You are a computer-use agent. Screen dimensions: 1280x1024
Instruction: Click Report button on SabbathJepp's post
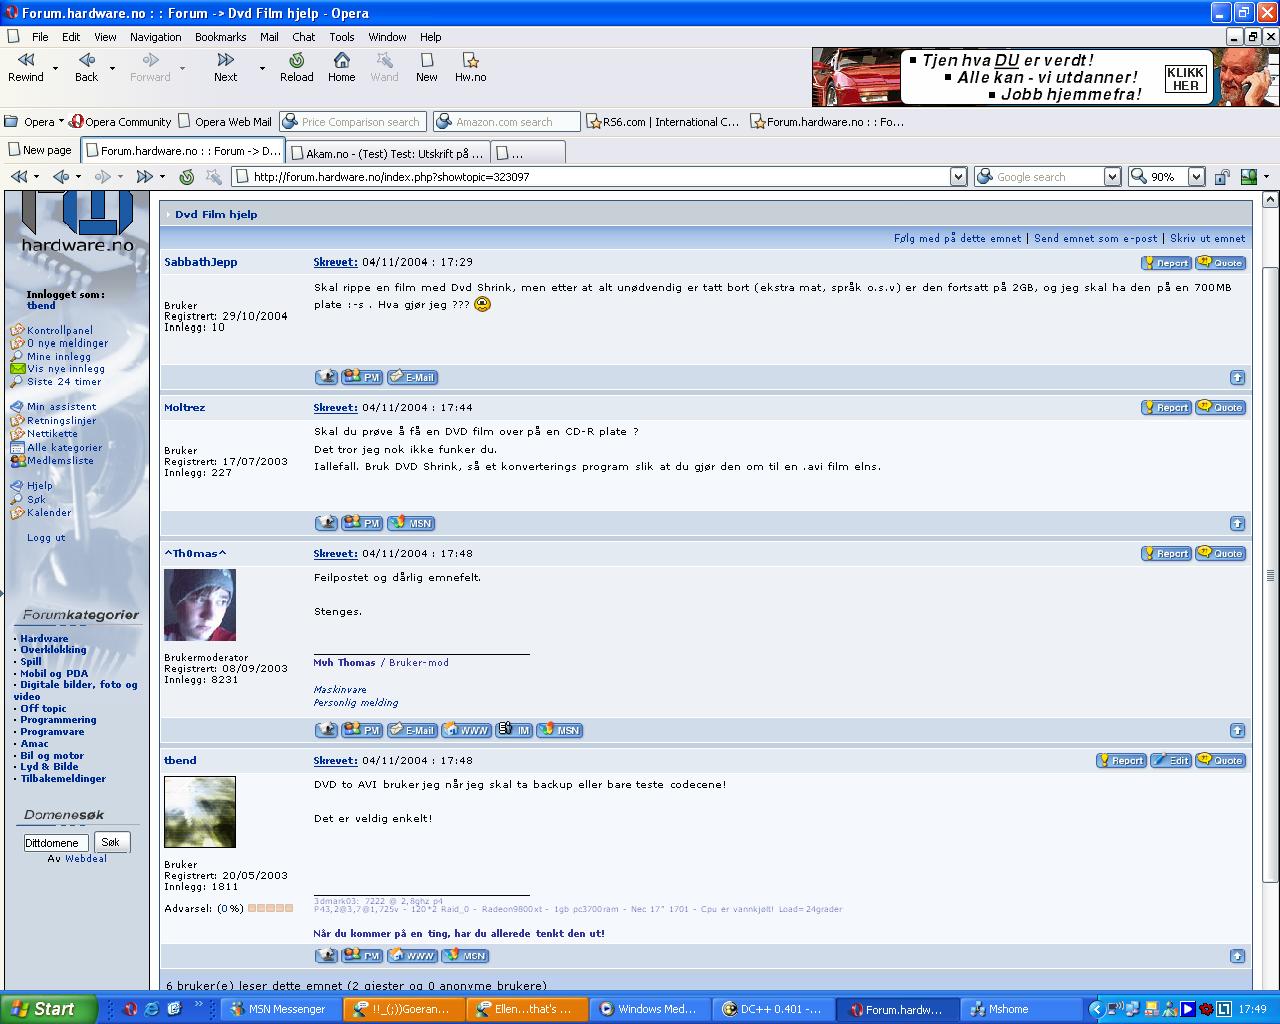point(1166,263)
